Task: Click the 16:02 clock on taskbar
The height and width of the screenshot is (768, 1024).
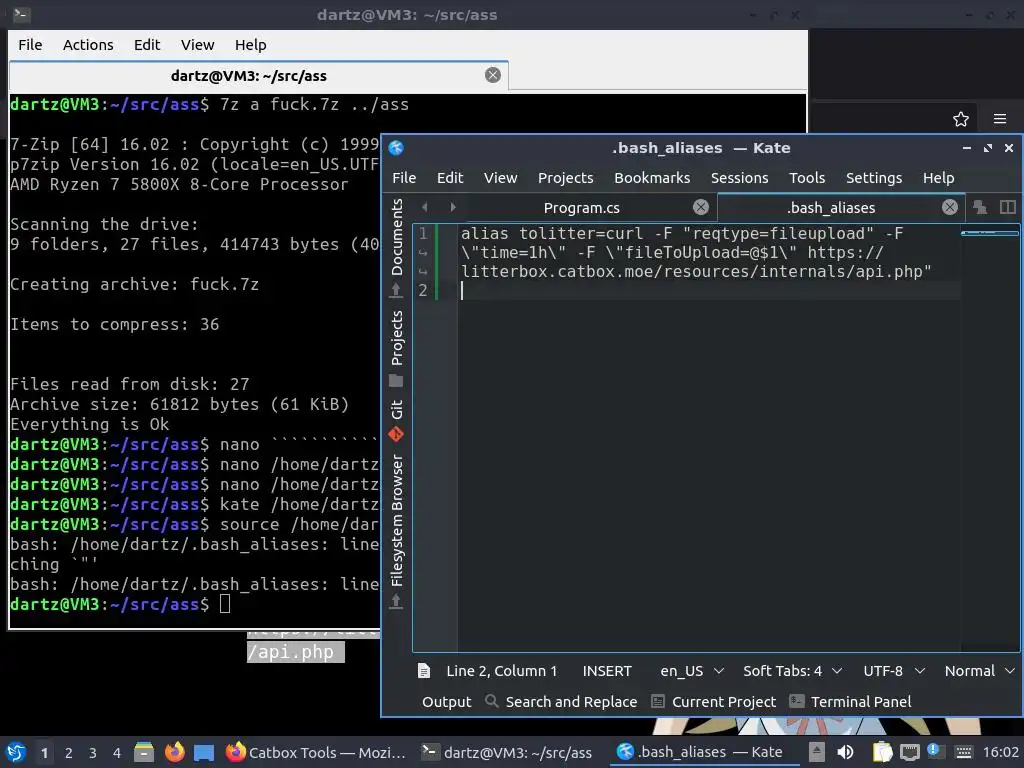Action: coord(1000,752)
